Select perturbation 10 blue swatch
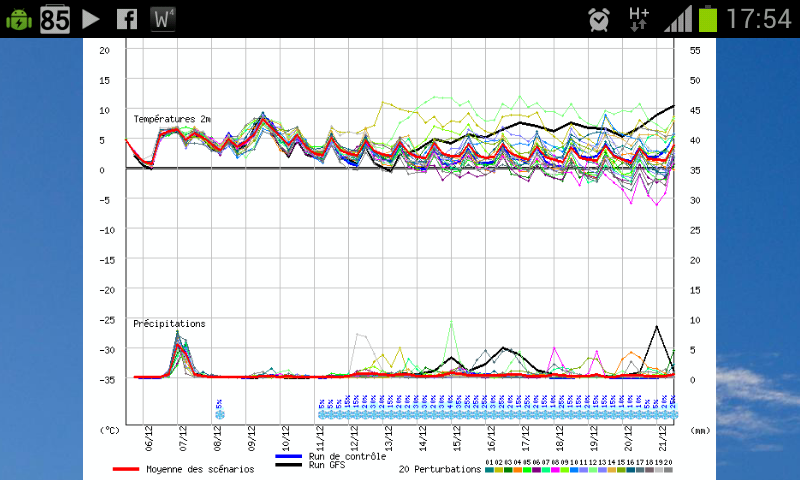The image size is (800, 480). coord(574,470)
